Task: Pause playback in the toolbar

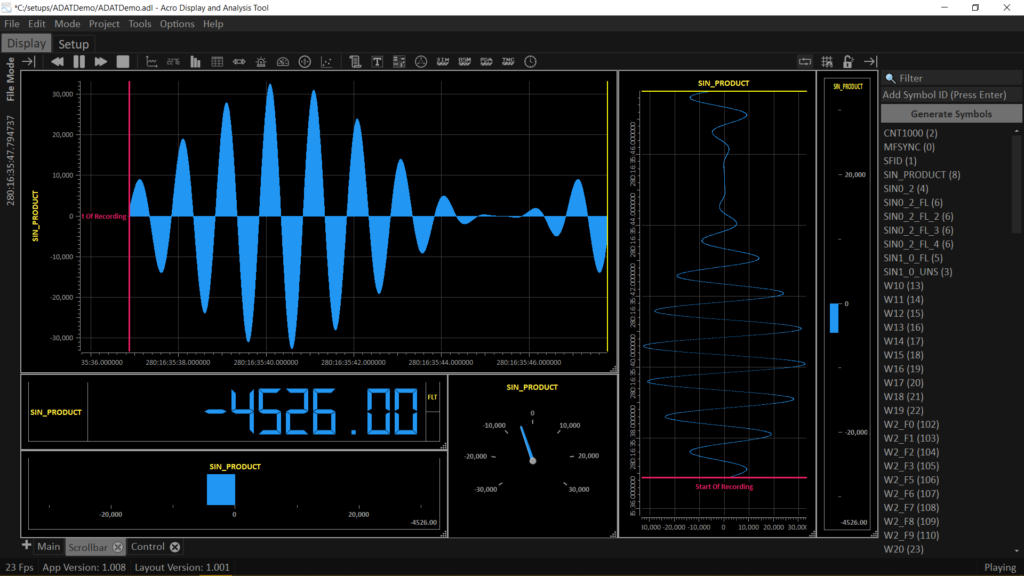Action: (79, 62)
